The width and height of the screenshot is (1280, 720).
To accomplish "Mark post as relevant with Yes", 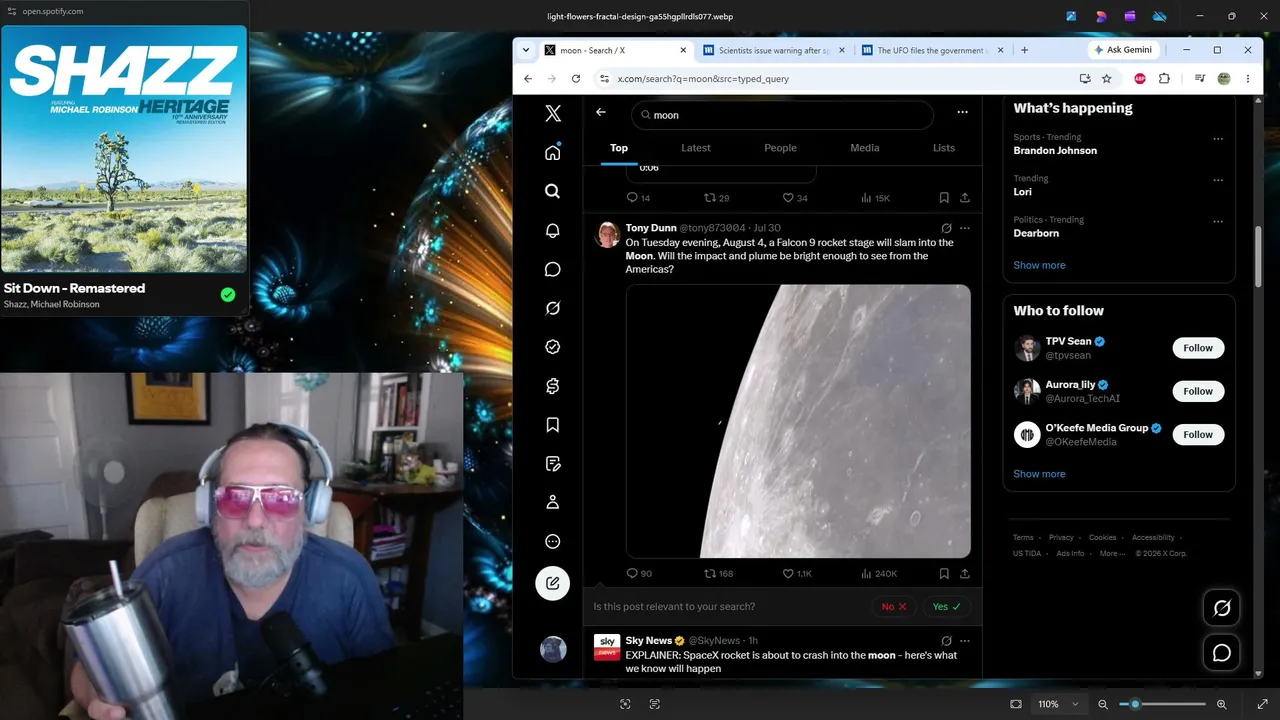I will [x=946, y=607].
